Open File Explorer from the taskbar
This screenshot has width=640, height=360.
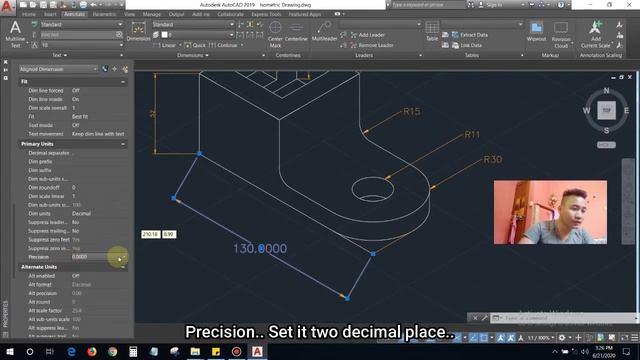point(195,351)
